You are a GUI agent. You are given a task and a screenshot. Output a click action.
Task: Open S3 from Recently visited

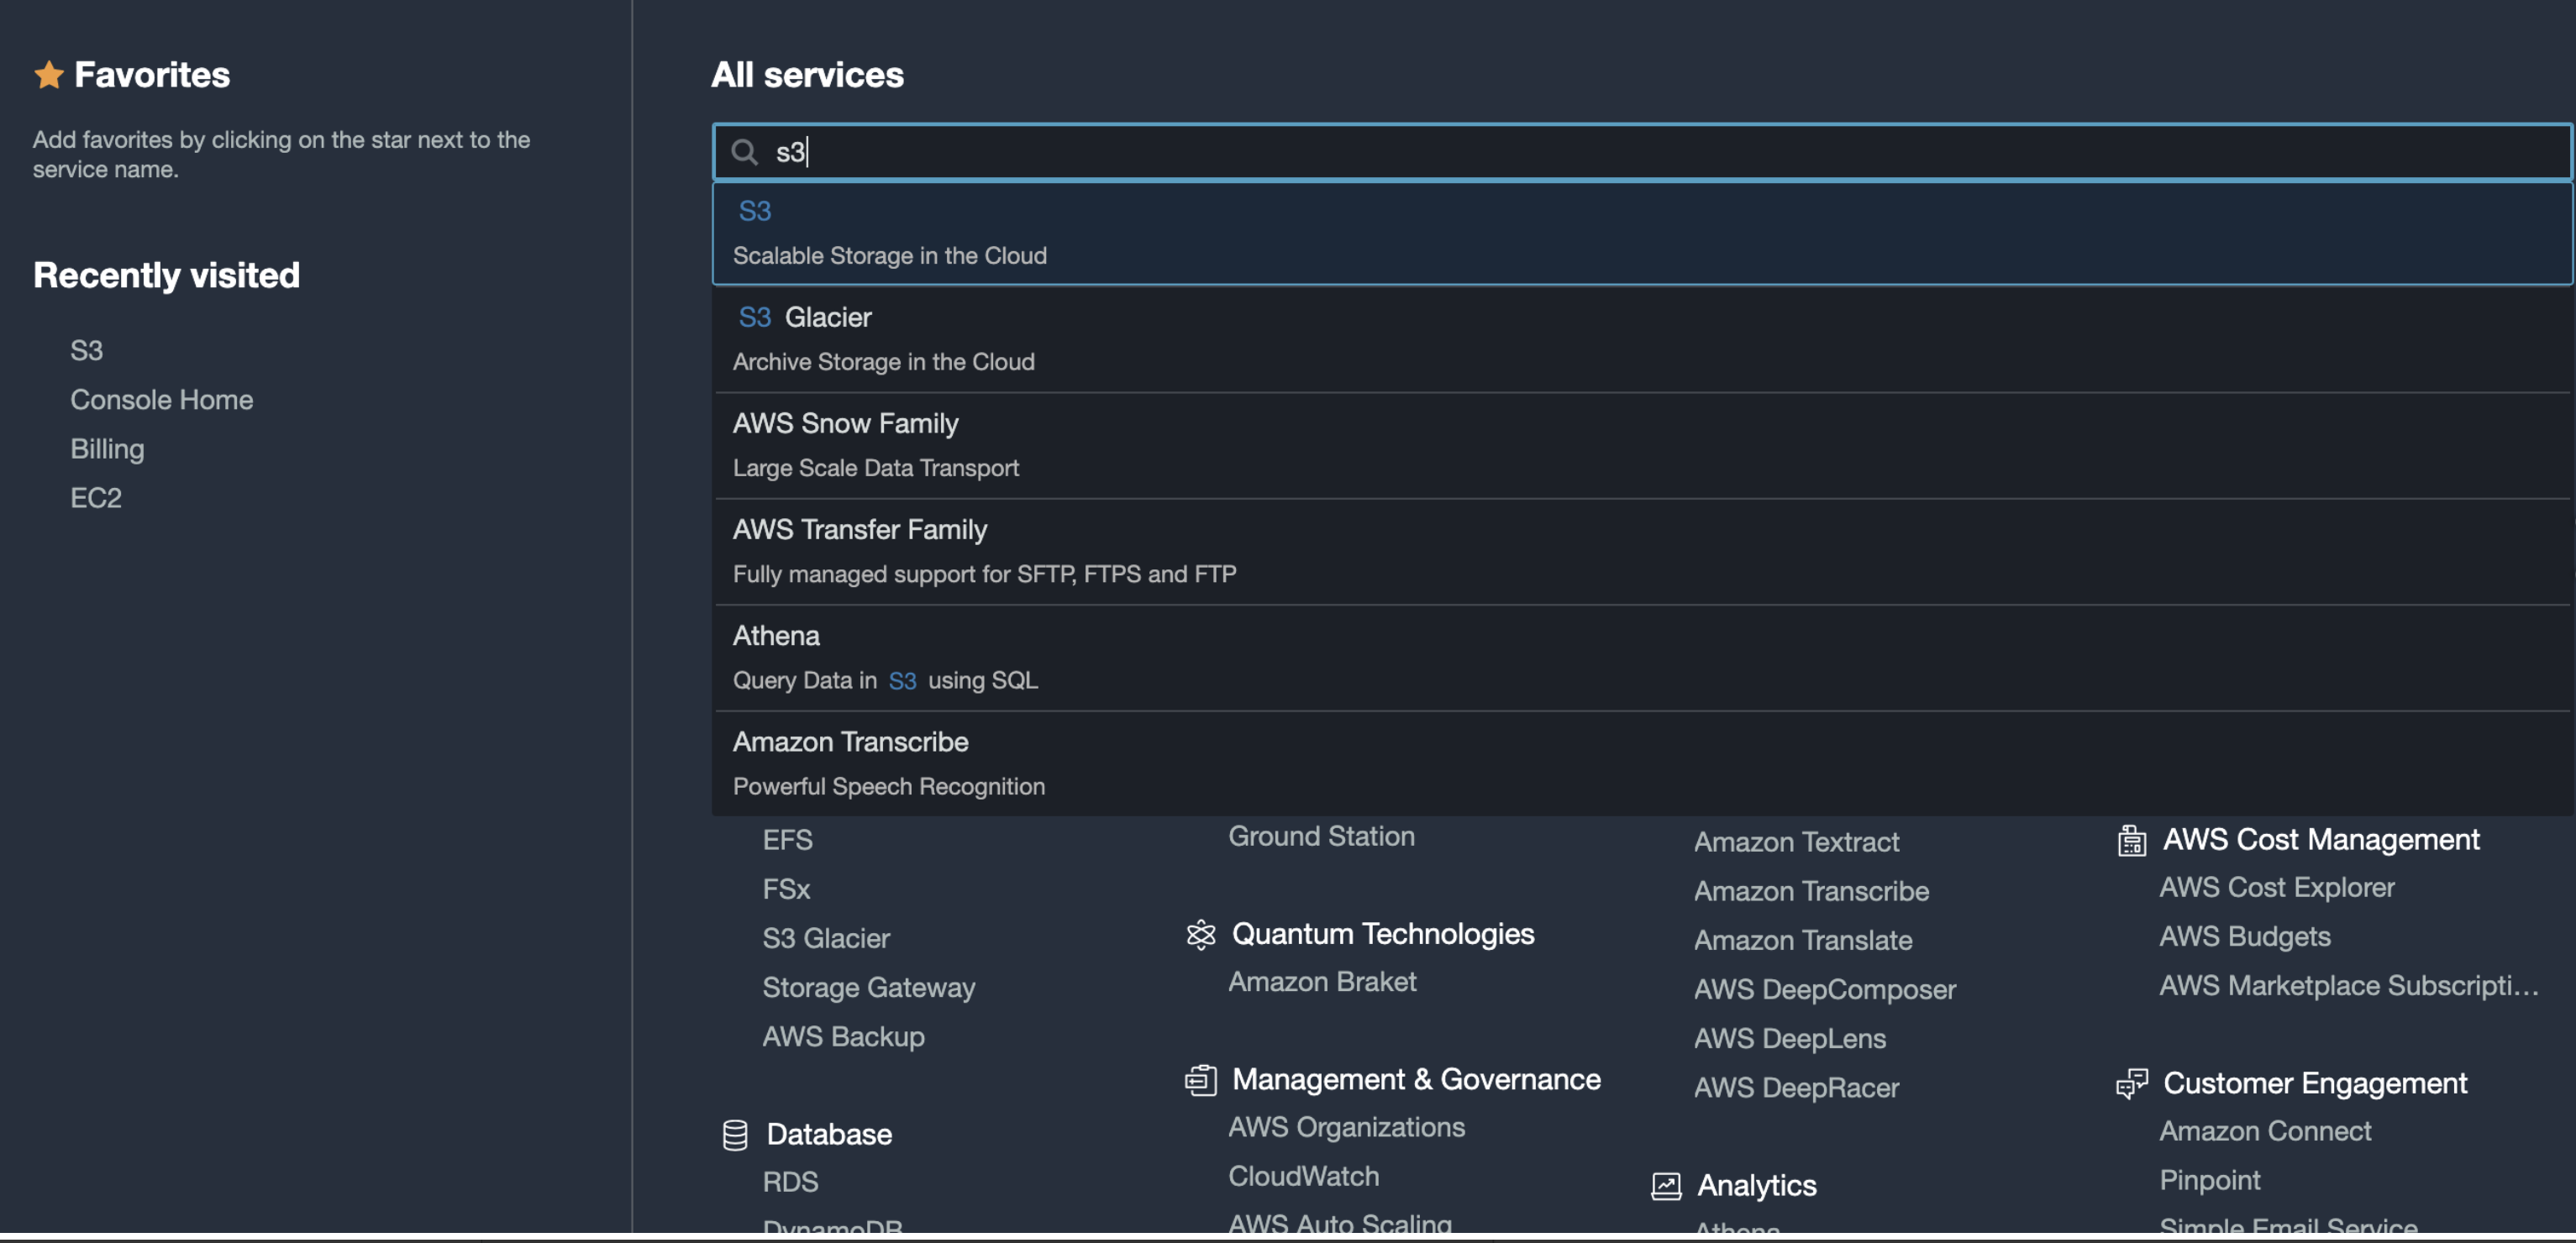point(87,351)
